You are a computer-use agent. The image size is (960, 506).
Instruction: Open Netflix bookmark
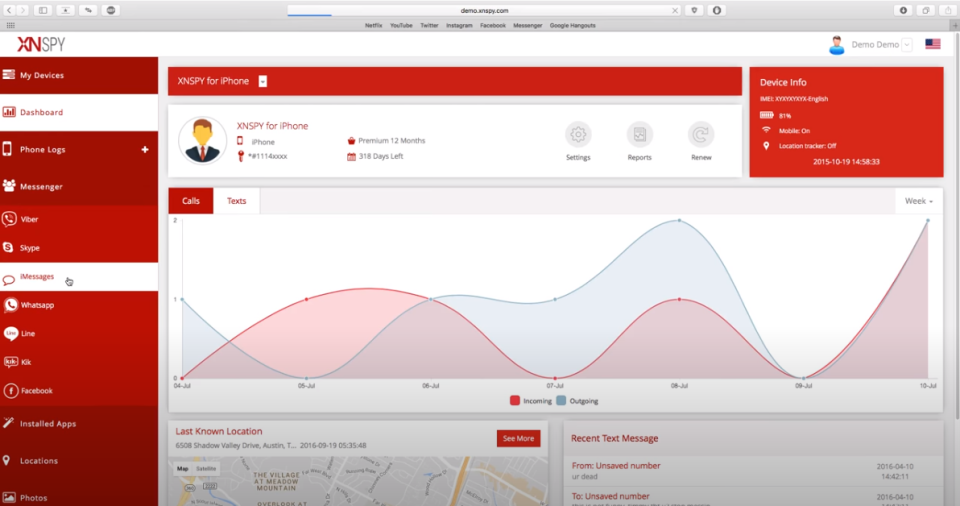[373, 26]
